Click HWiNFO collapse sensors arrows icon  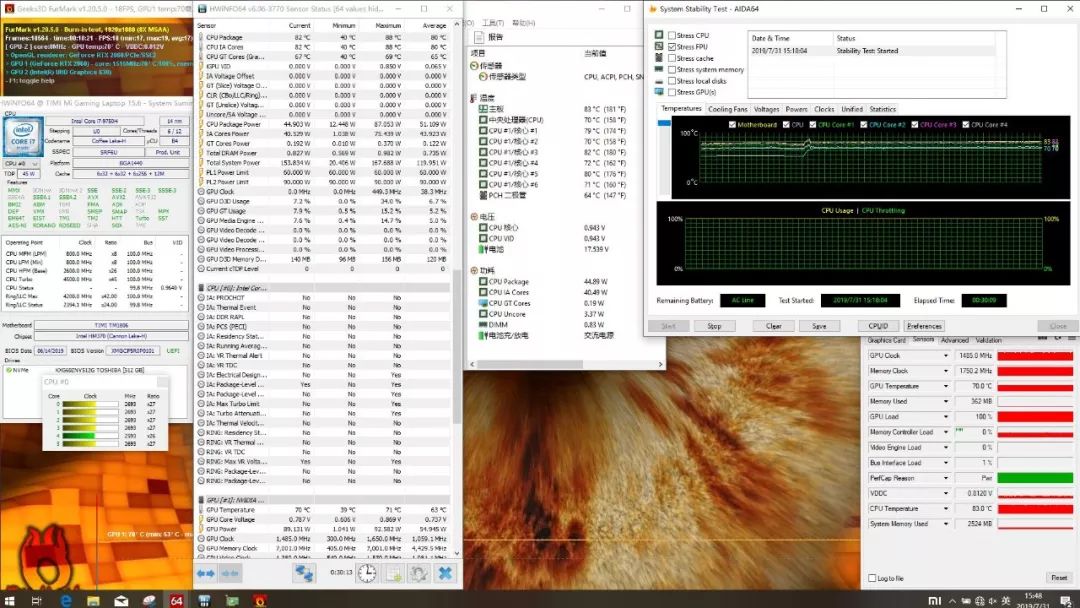click(230, 573)
